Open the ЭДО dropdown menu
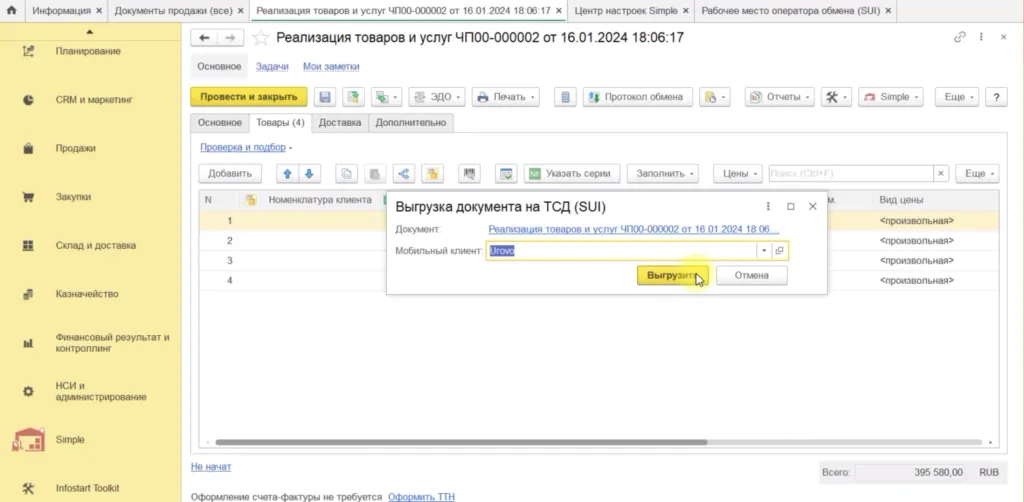The image size is (1024, 502). (438, 97)
